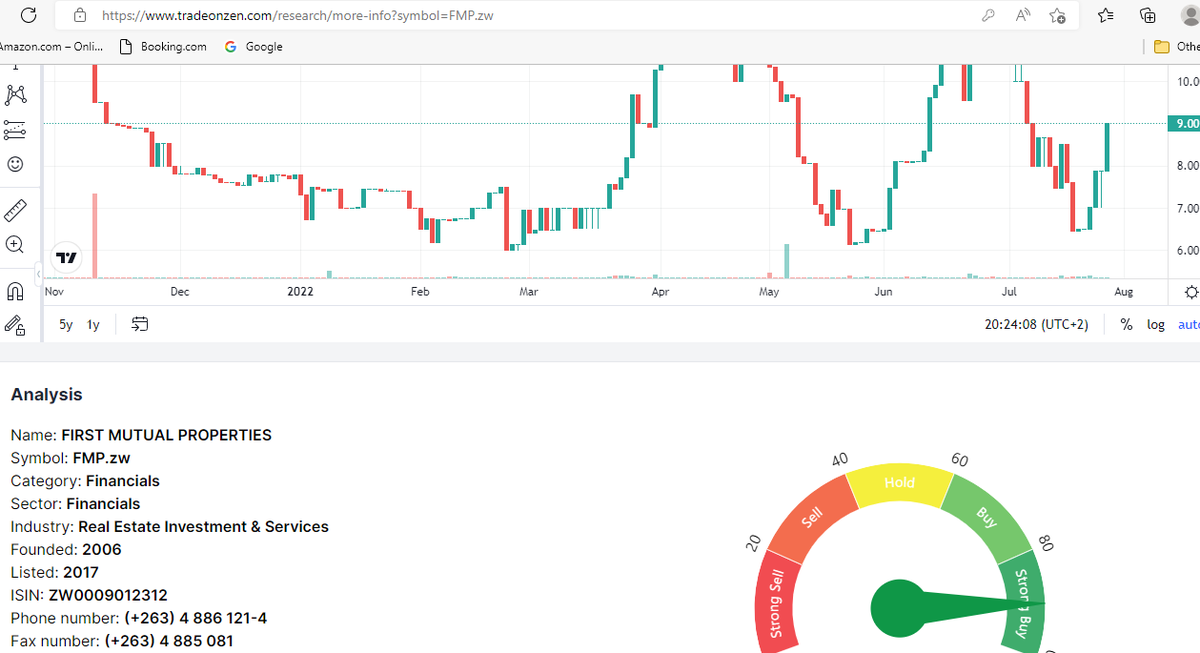This screenshot has height=653, width=1200.
Task: Enable logarithmic scale
Action: [x=1156, y=324]
